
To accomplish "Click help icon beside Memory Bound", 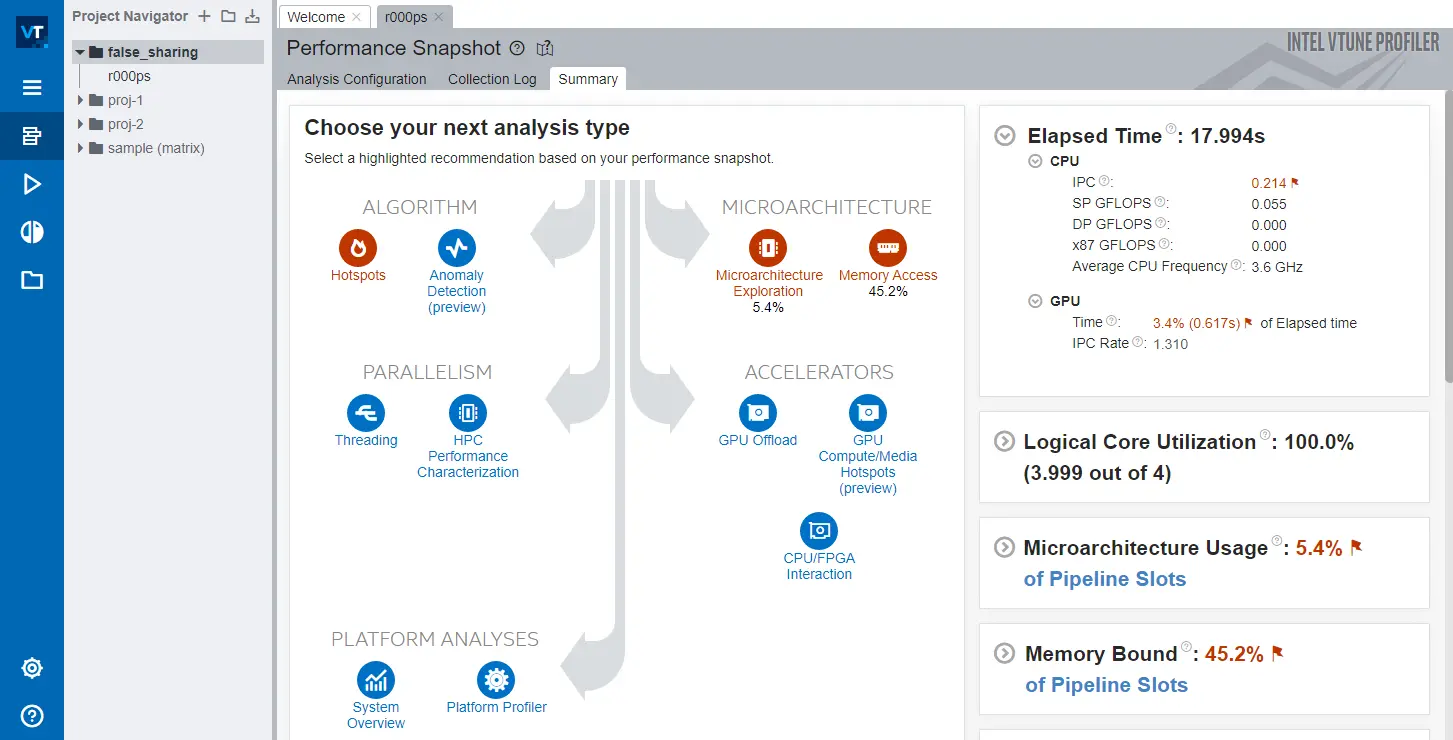I will pyautogui.click(x=1187, y=647).
